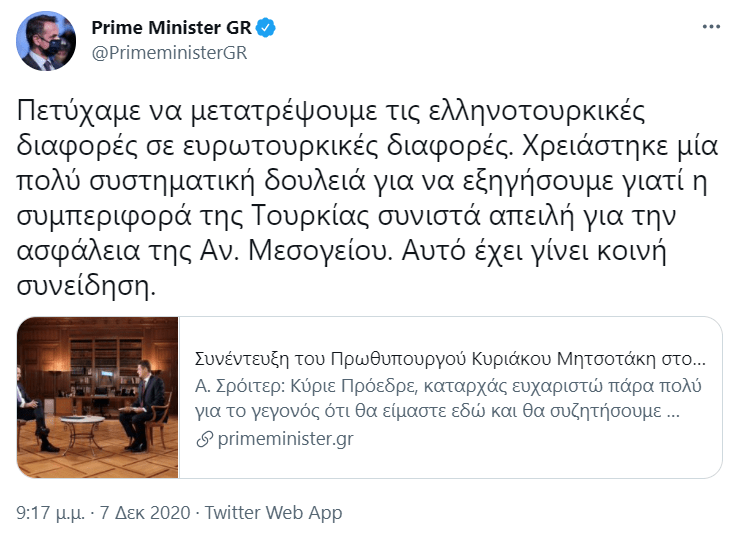Open the interview photo thumbnail in link card
Screen dimensions: 739x536
tap(100, 396)
